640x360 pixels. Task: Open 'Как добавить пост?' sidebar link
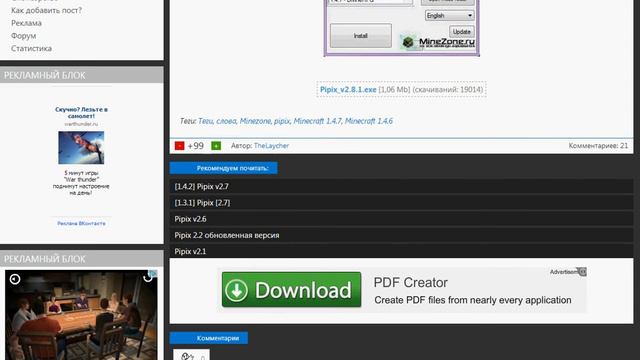pos(46,10)
